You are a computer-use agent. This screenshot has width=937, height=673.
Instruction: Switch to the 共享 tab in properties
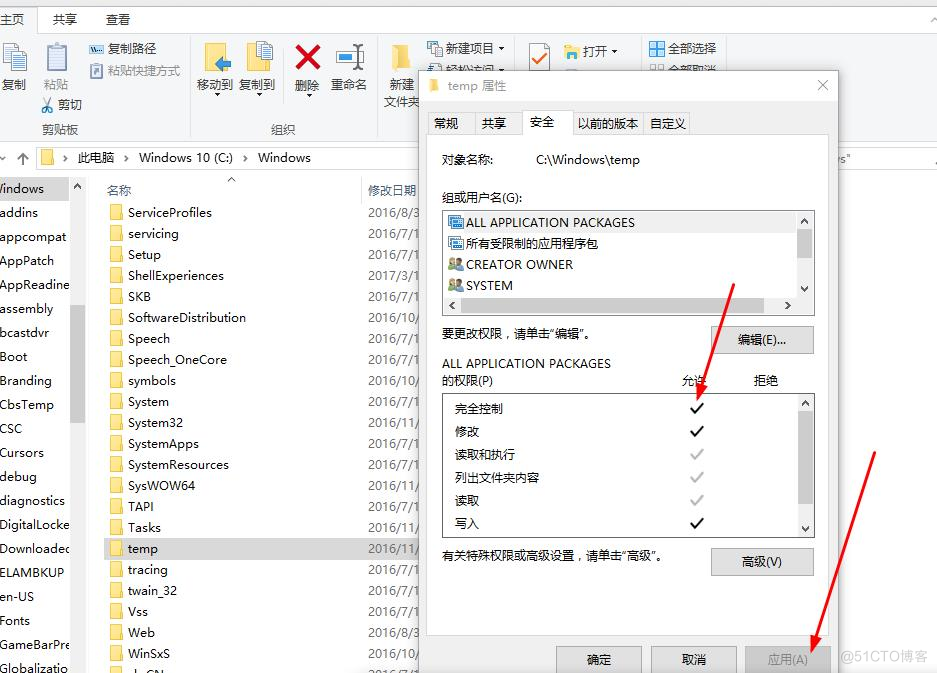click(494, 123)
